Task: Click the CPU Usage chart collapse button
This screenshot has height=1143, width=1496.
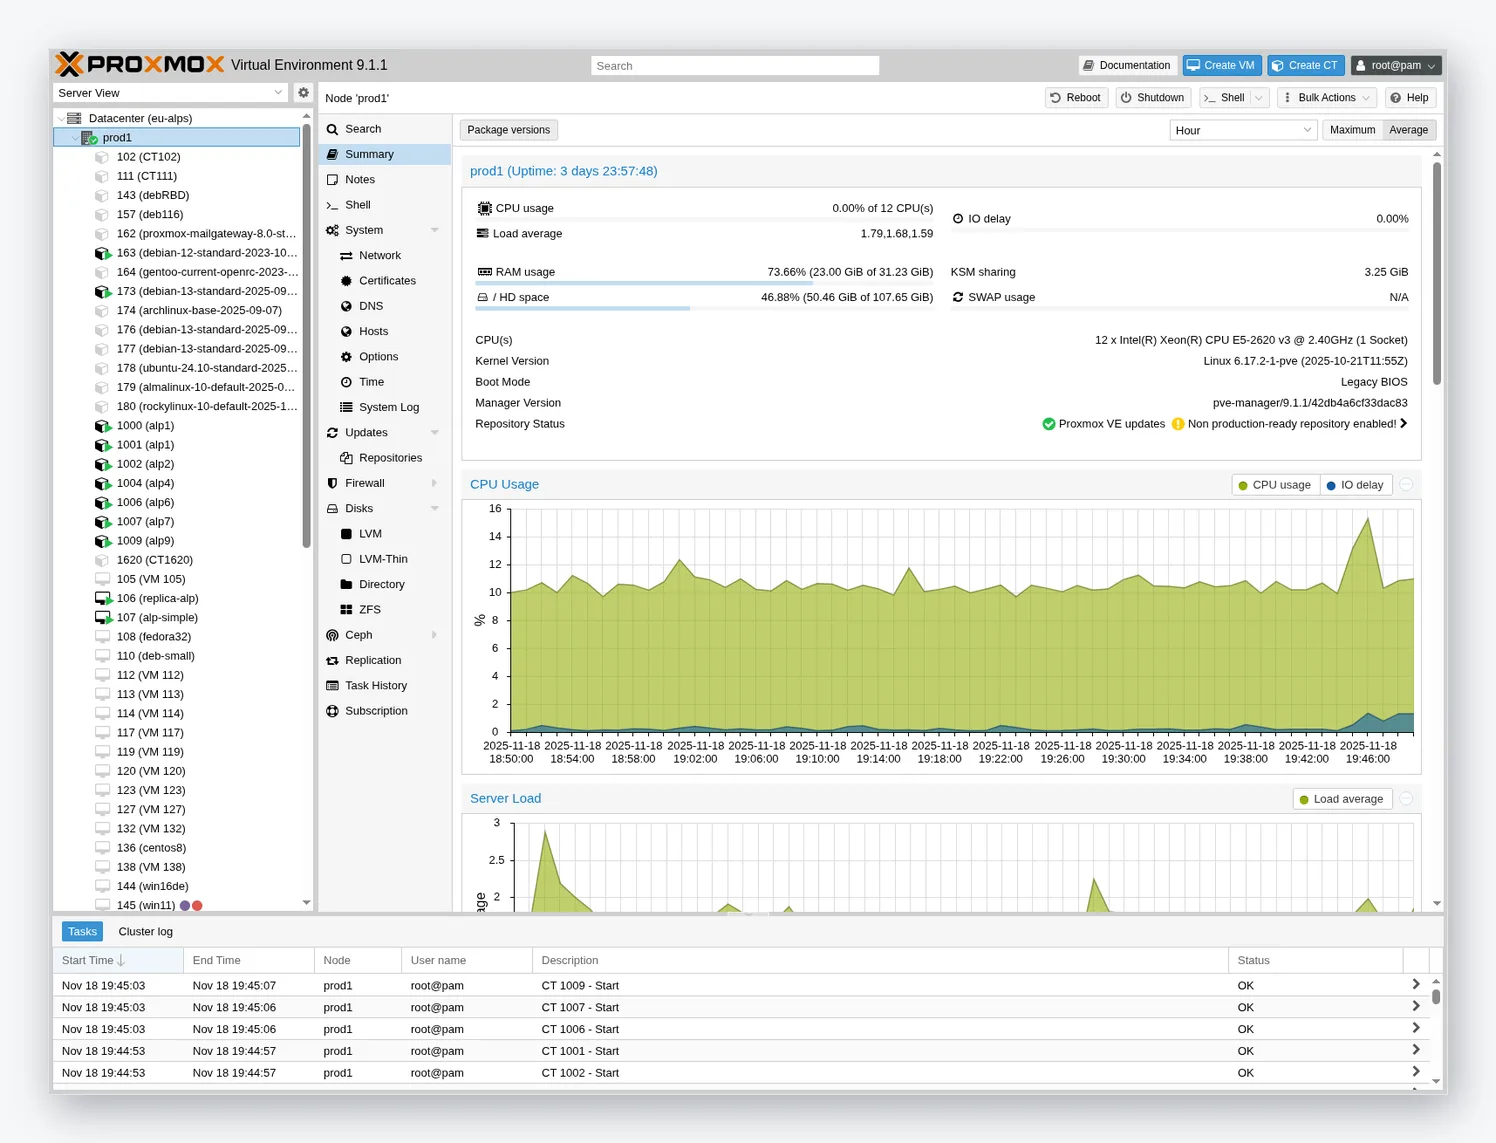Action: point(1406,485)
